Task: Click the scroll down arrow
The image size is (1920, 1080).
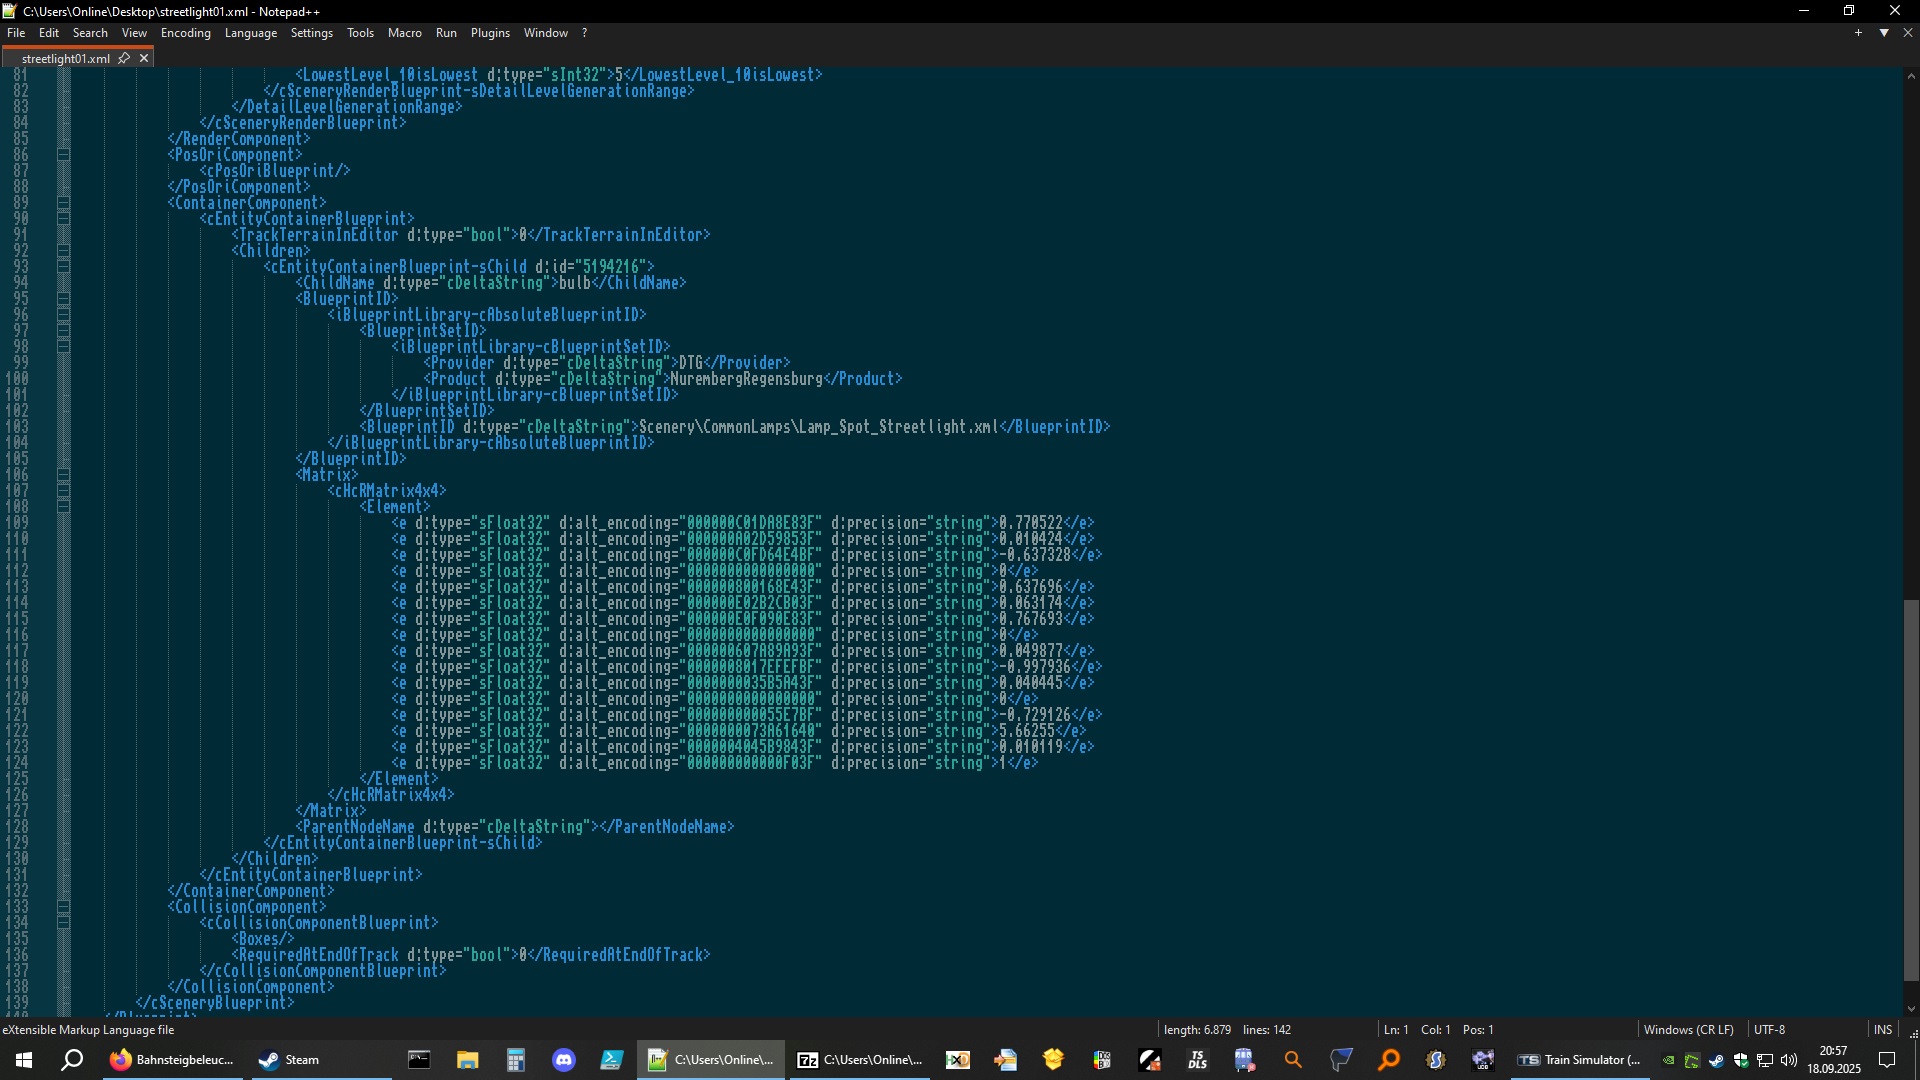Action: 1911,1009
